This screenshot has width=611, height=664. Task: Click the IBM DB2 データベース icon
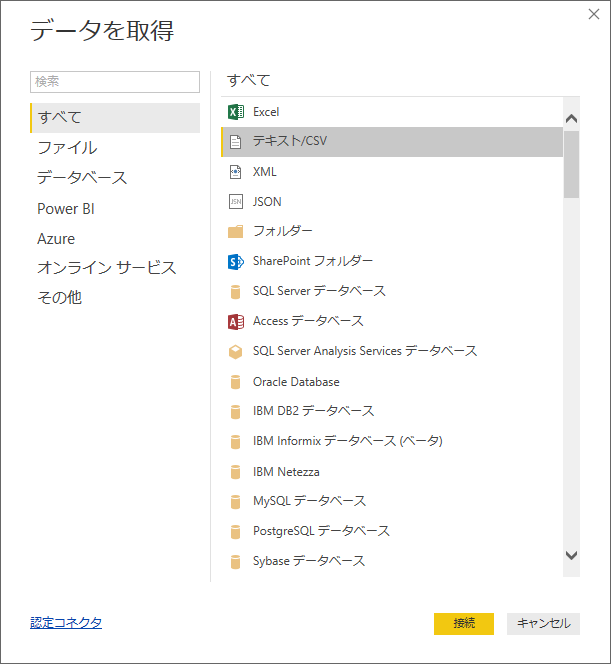click(x=235, y=411)
